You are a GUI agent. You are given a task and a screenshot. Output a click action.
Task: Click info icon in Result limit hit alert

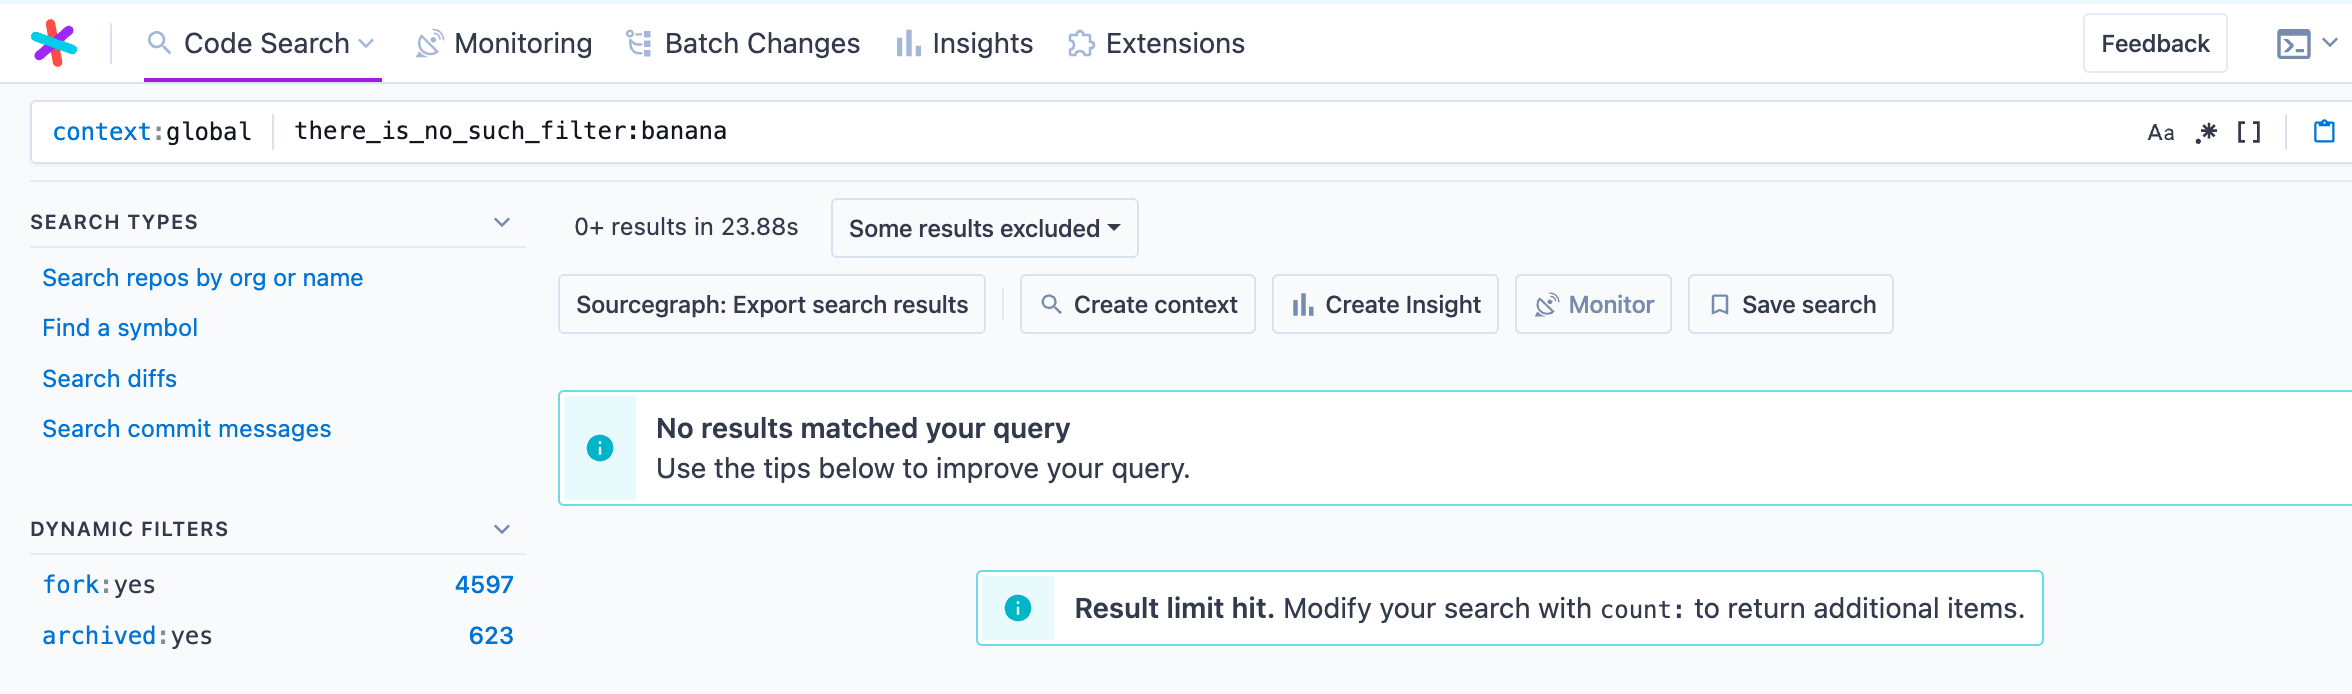(x=1018, y=608)
